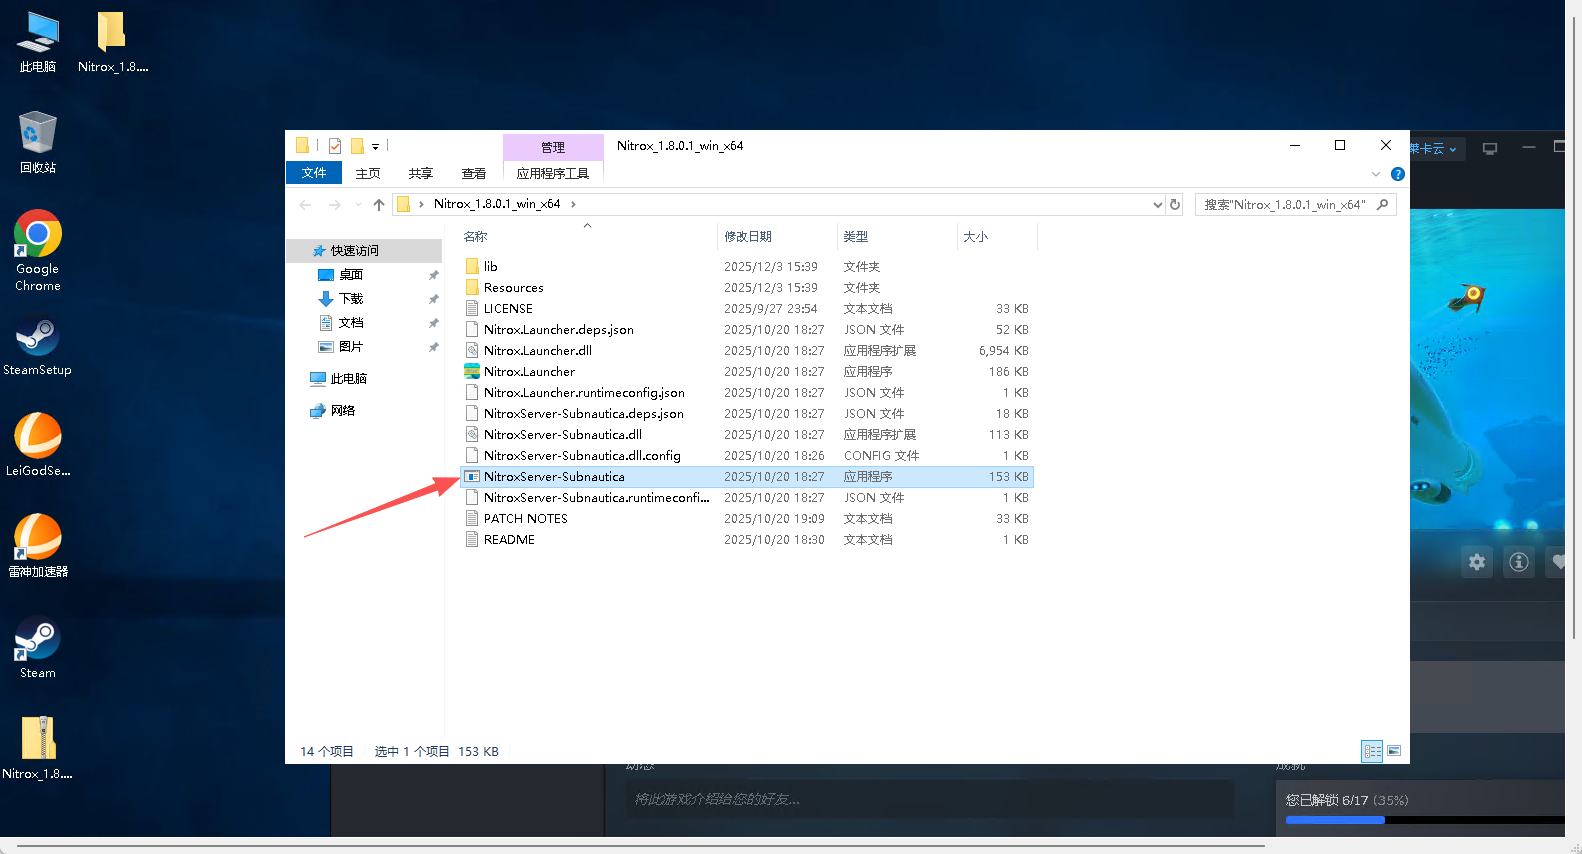Image resolution: width=1582 pixels, height=854 pixels.
Task: Click the search Nitrox_1.8.0.1_win_x64 box
Action: [1285, 205]
